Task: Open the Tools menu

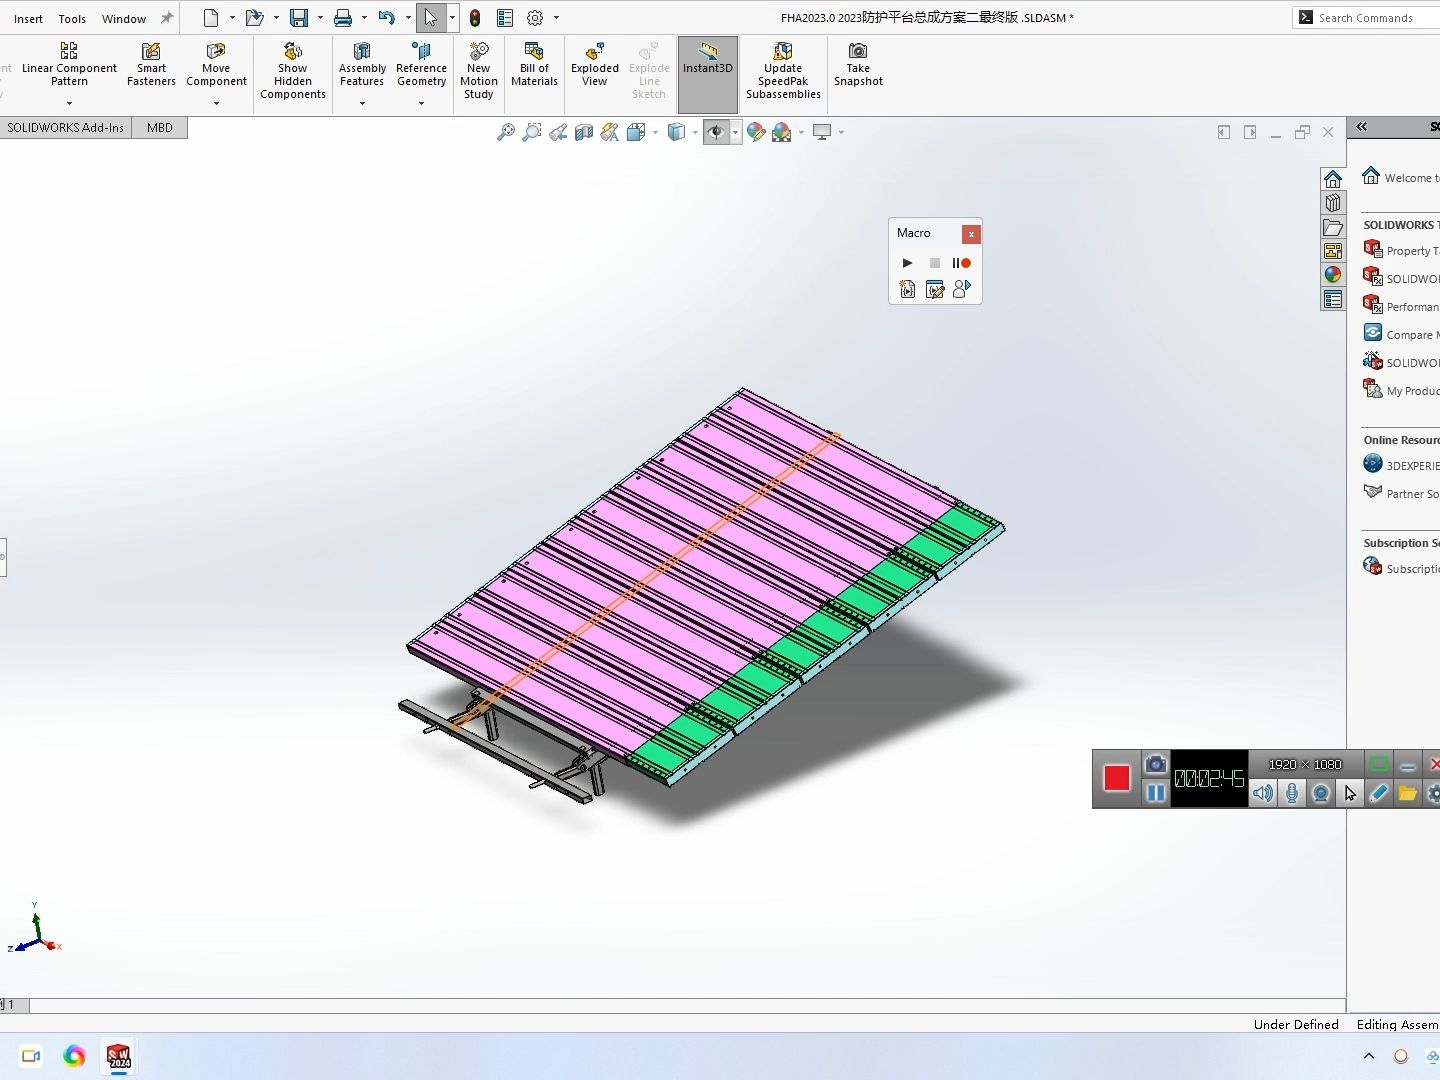Action: (x=71, y=17)
